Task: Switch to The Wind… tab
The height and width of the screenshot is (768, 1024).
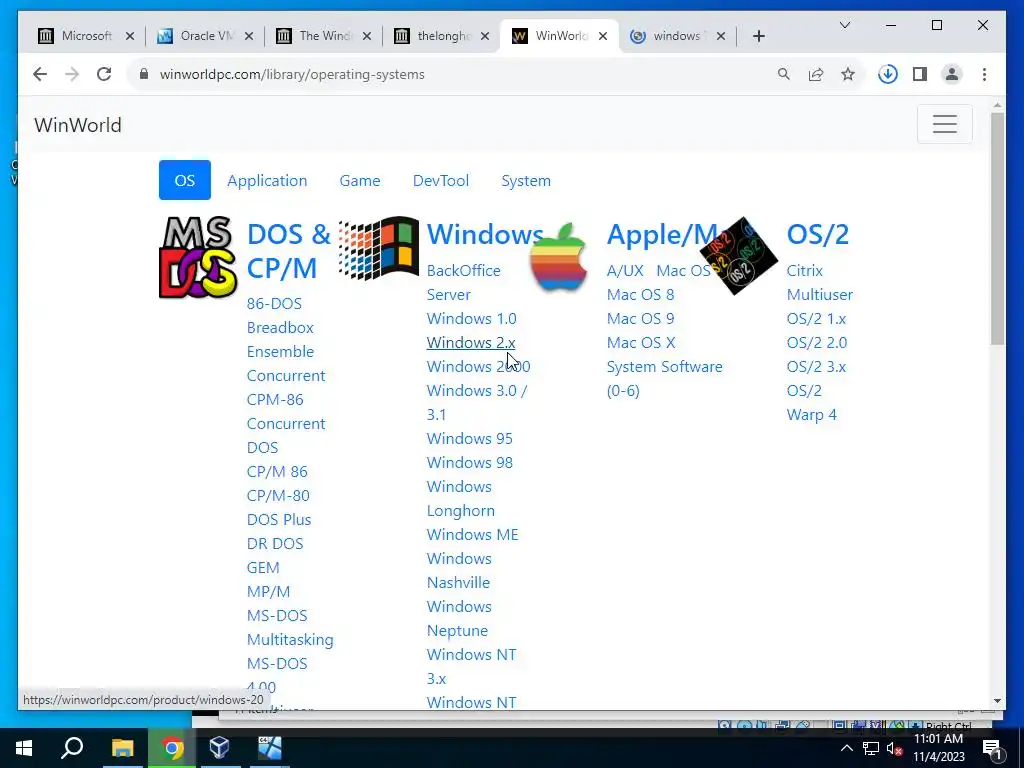Action: [x=325, y=36]
